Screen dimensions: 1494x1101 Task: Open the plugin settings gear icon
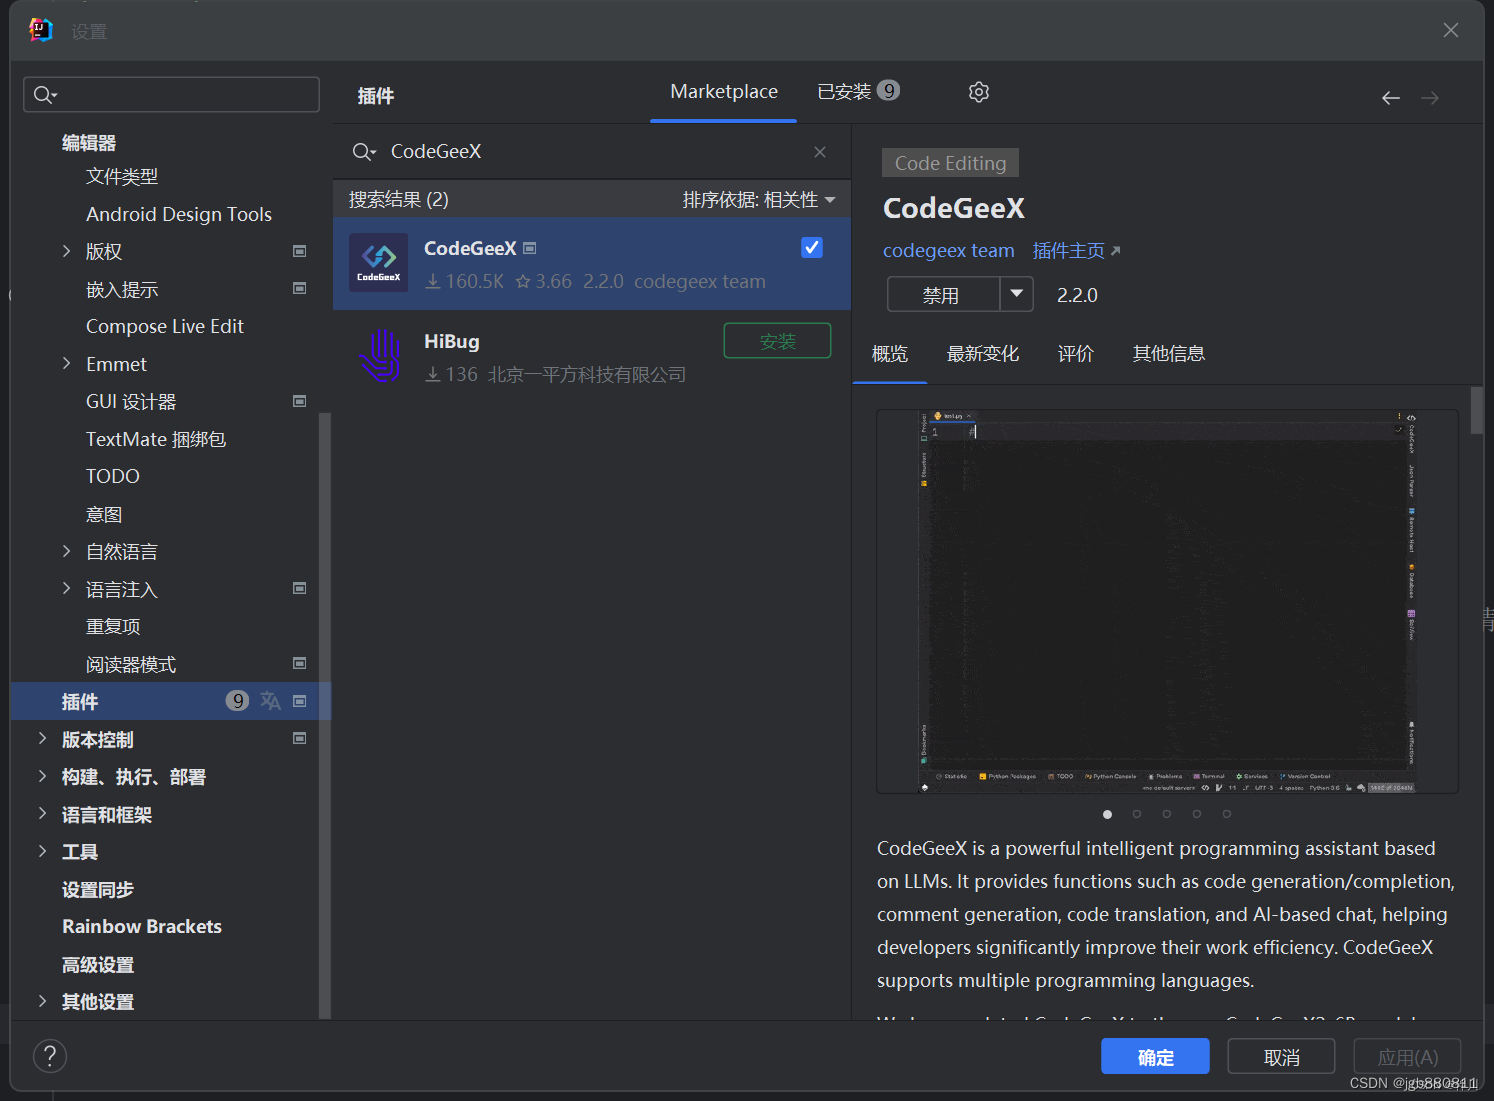pyautogui.click(x=979, y=92)
